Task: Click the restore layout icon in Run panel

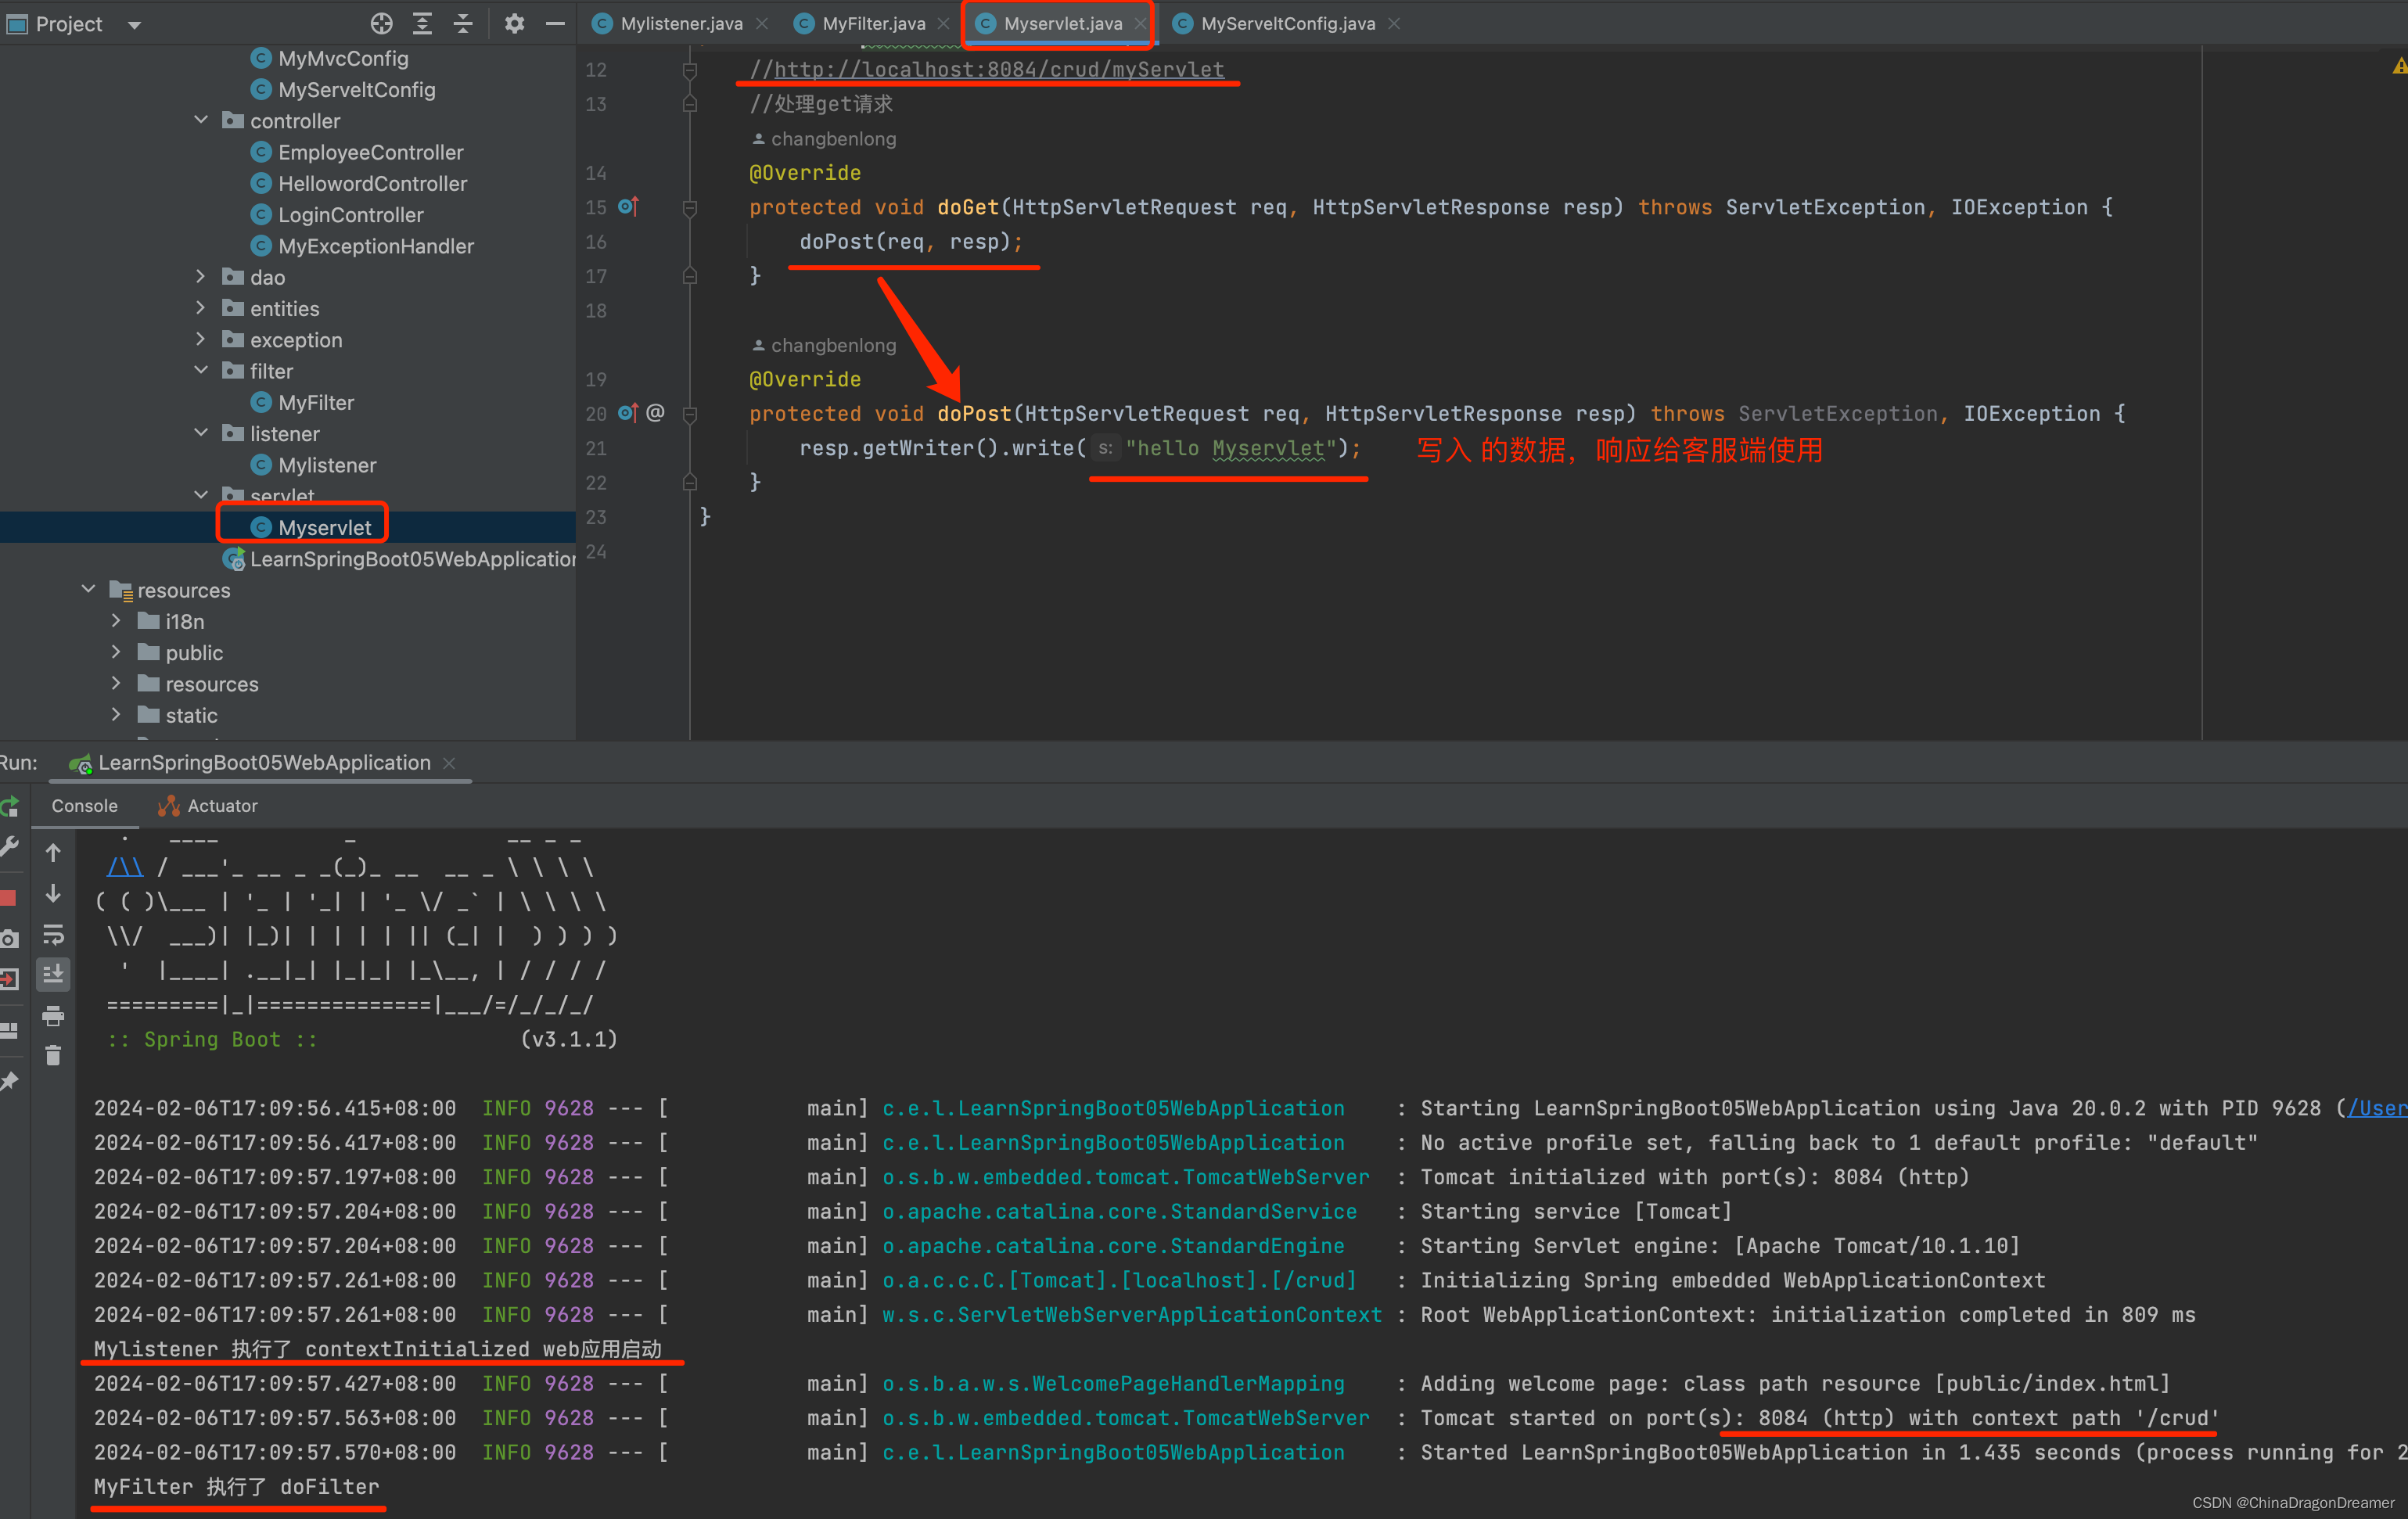Action: 10,1031
